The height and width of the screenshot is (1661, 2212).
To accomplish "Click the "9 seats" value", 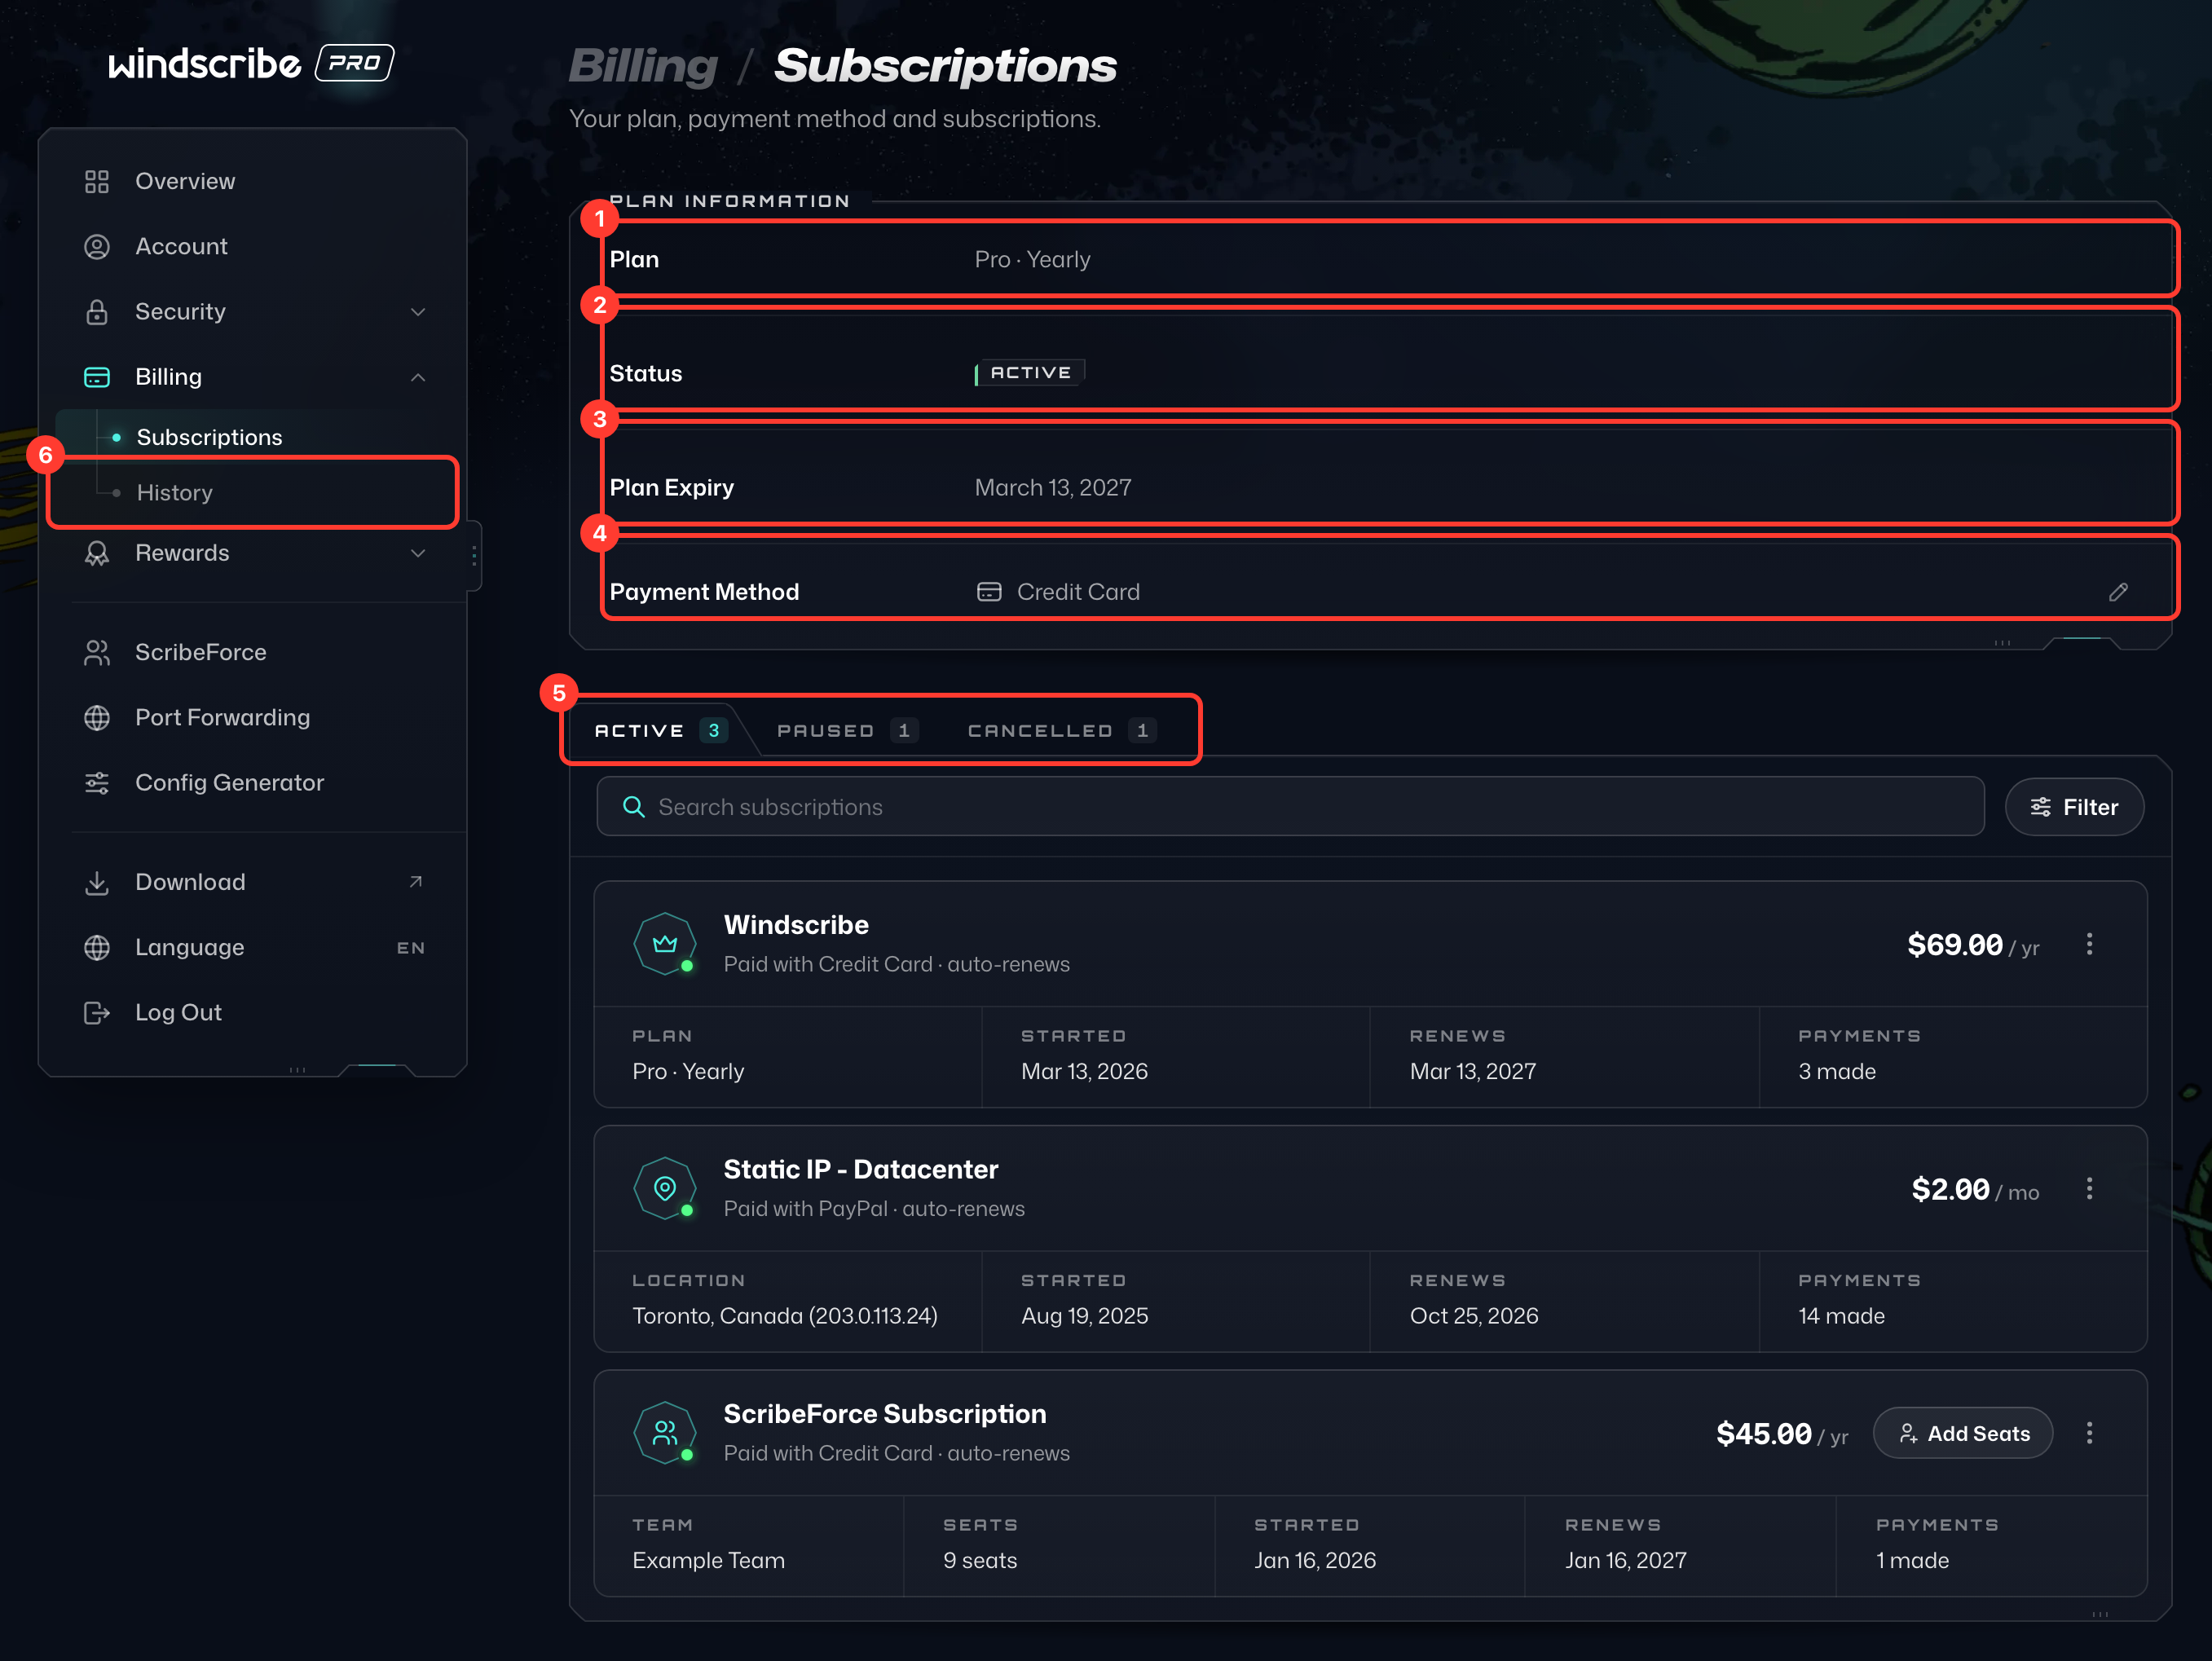I will 980,1560.
